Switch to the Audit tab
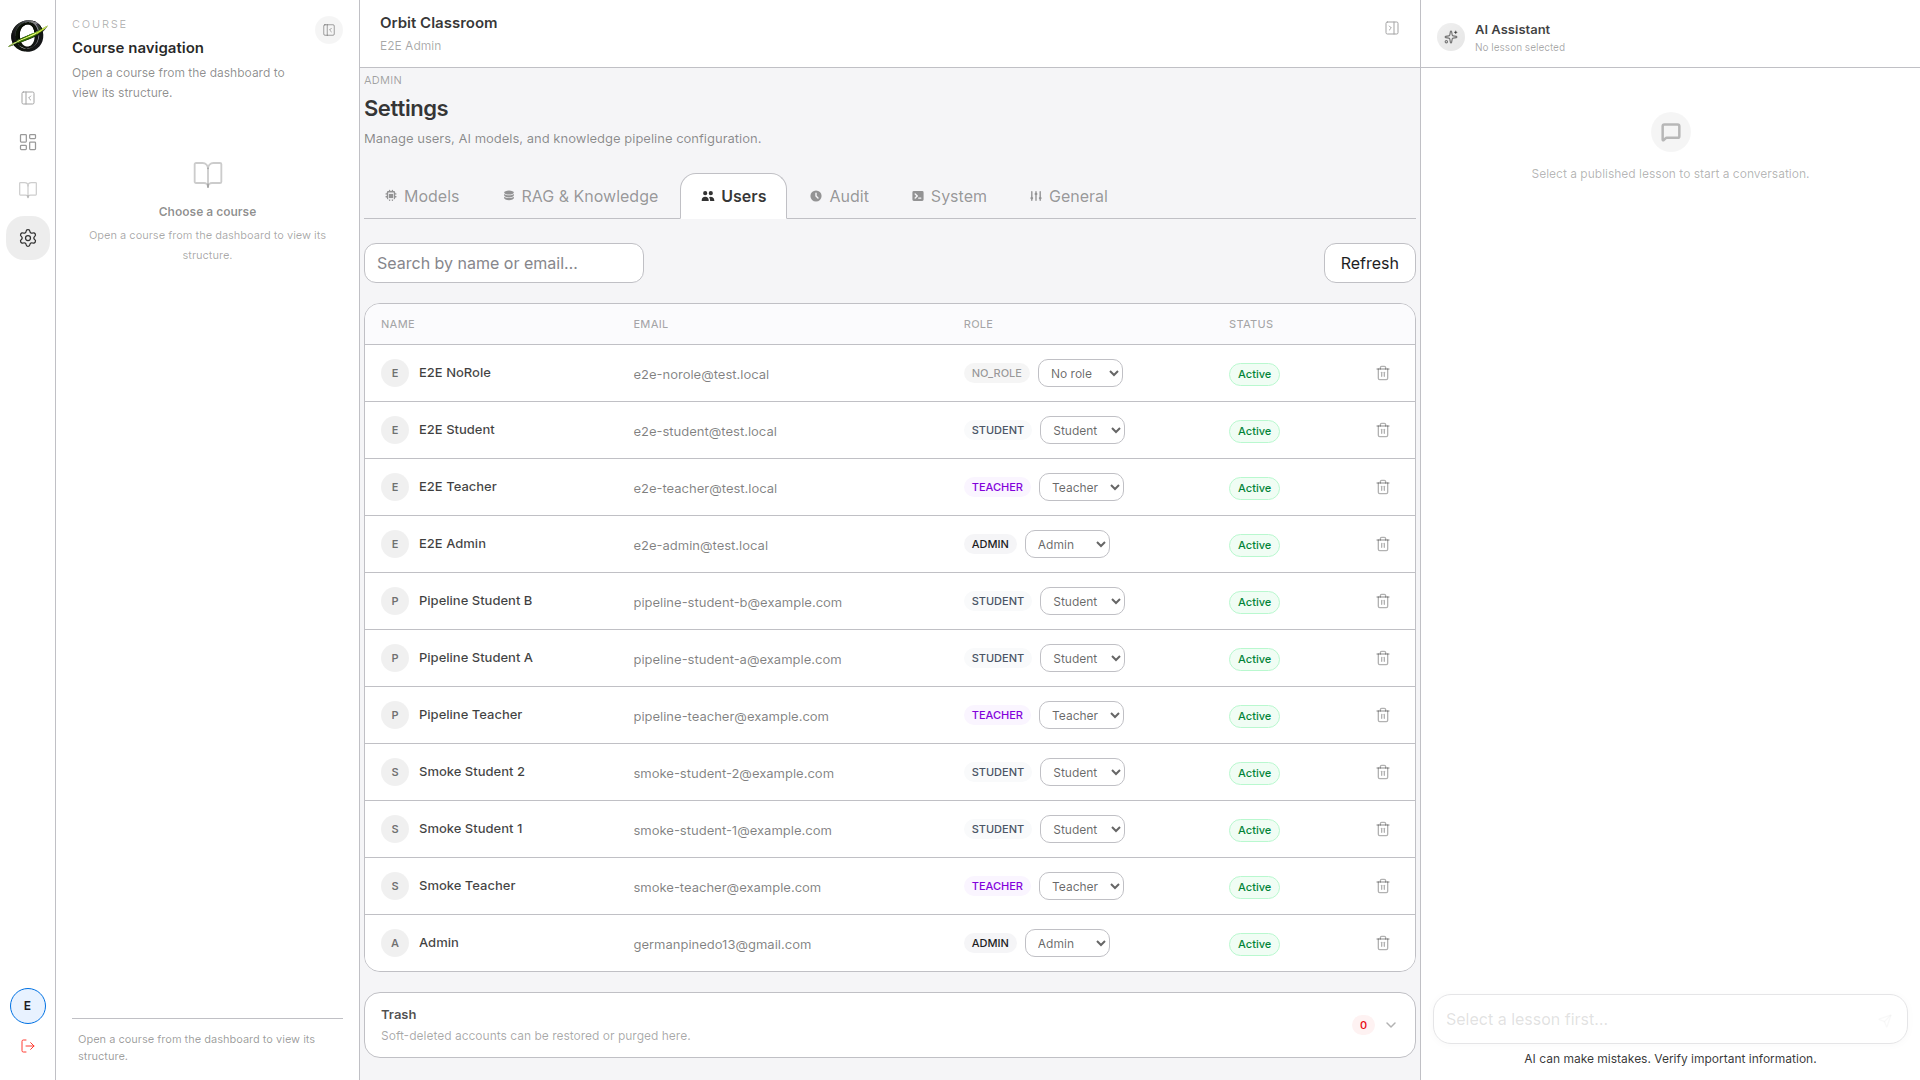This screenshot has height=1080, width=1920. tap(839, 196)
